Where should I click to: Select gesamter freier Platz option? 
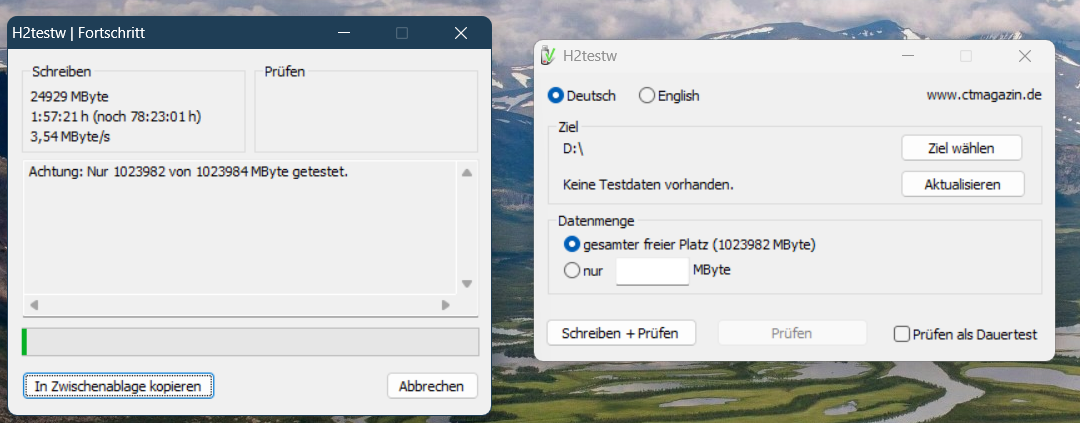pos(572,244)
